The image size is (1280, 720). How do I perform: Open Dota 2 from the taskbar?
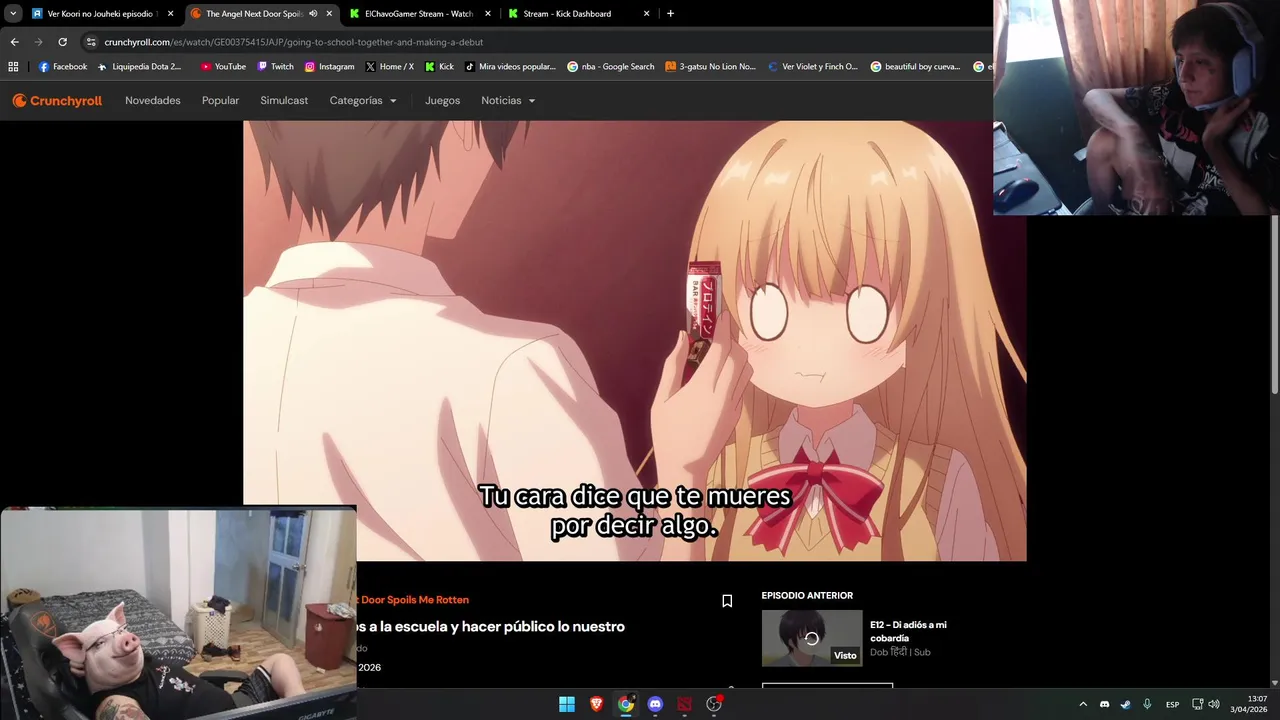[x=684, y=704]
